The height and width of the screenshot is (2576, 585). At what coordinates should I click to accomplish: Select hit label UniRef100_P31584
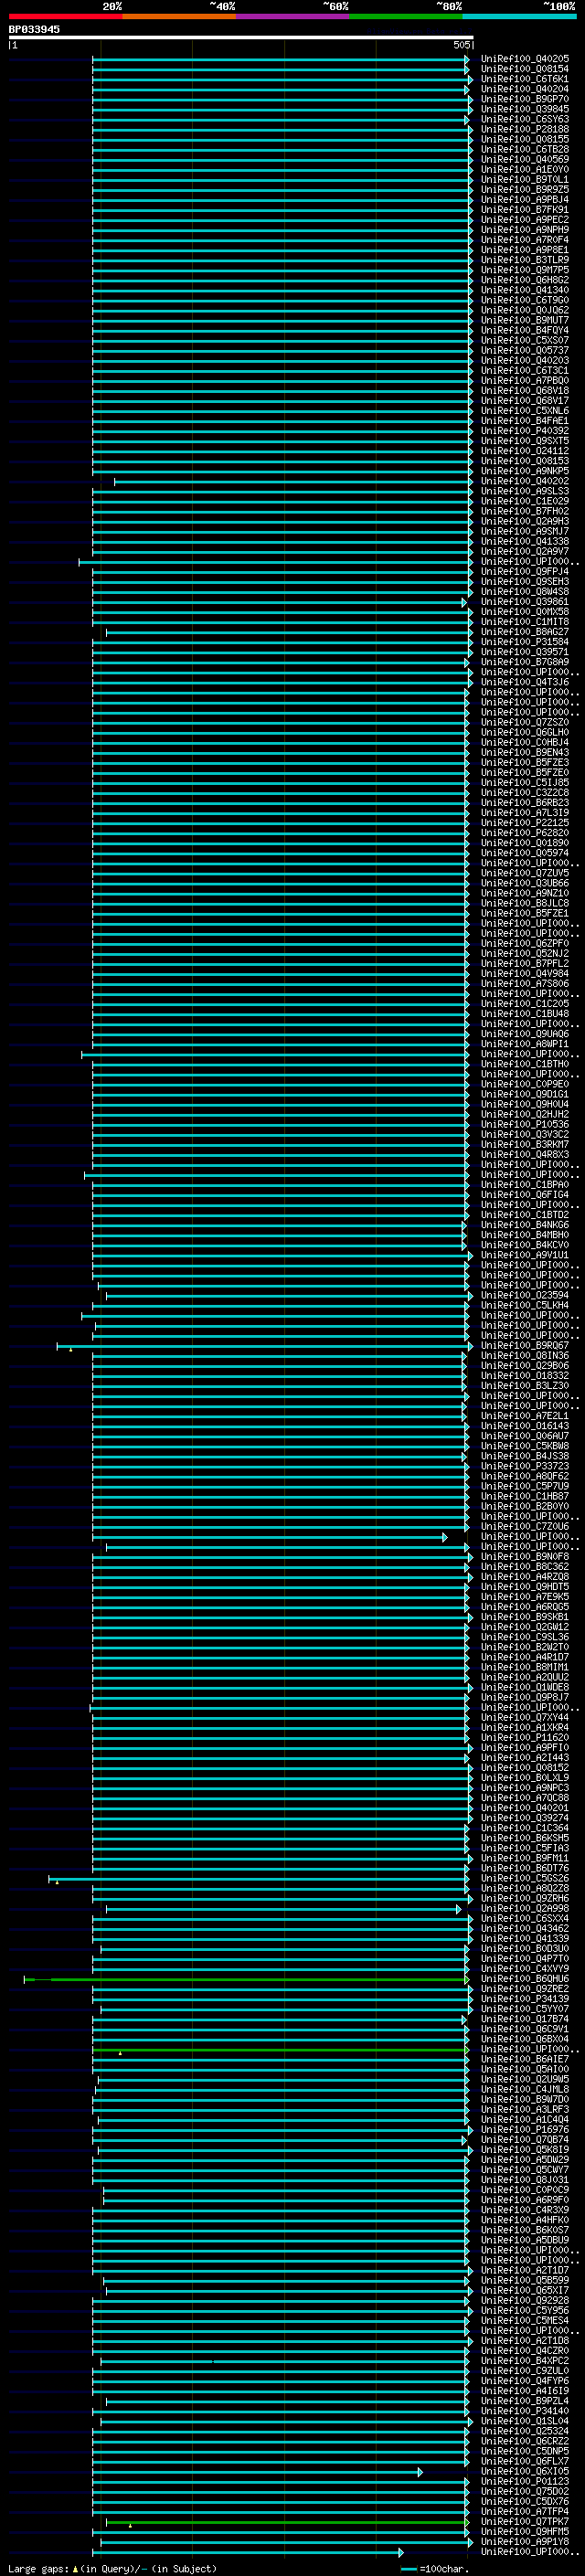tap(525, 641)
